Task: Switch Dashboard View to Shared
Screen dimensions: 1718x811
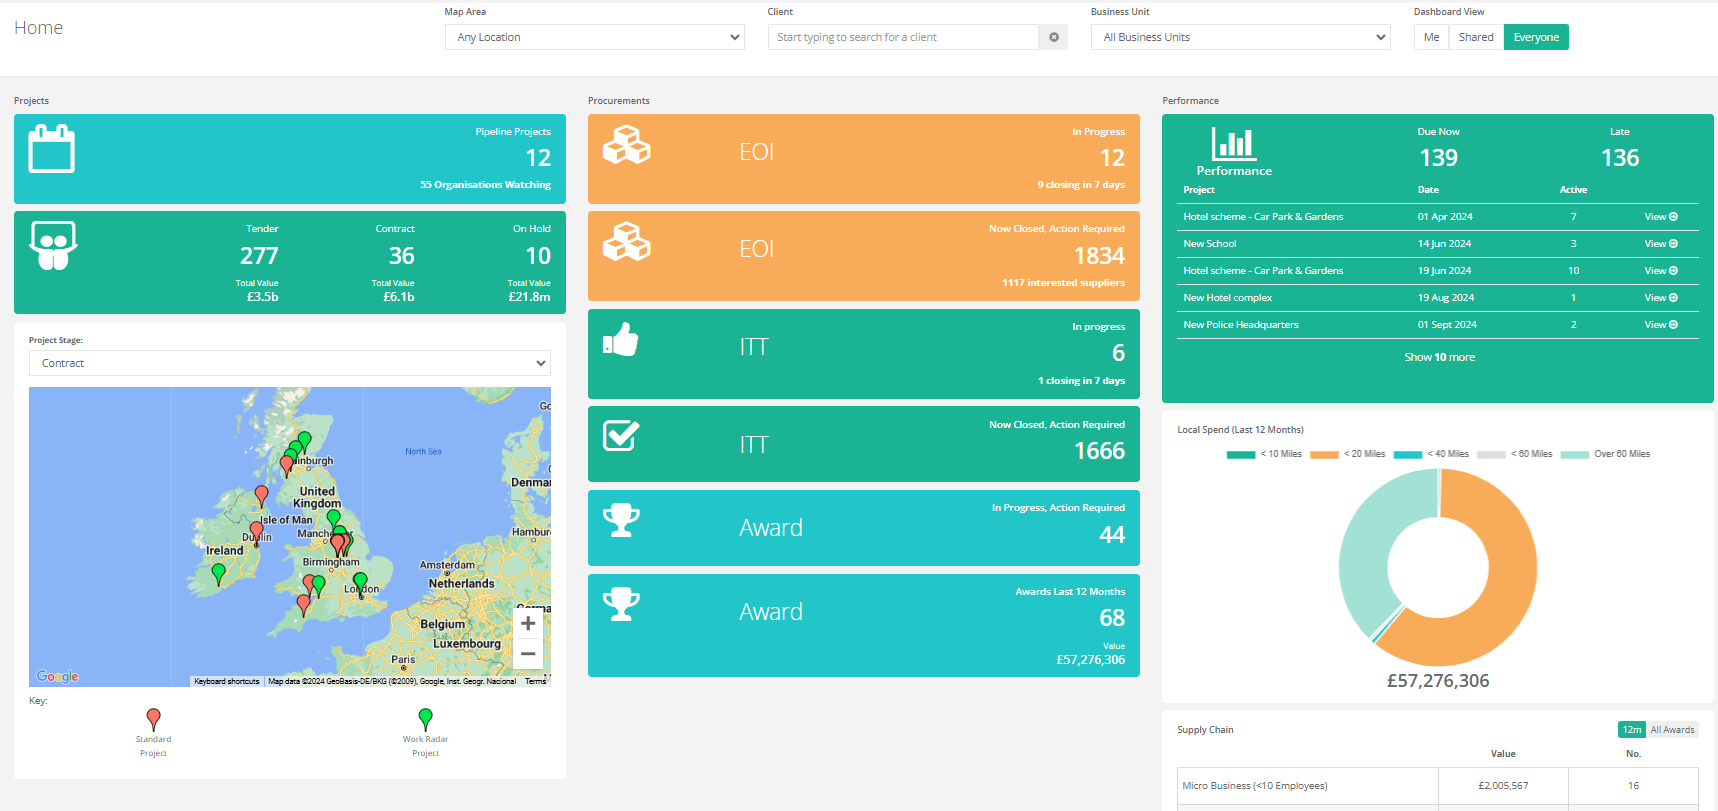Action: tap(1475, 37)
